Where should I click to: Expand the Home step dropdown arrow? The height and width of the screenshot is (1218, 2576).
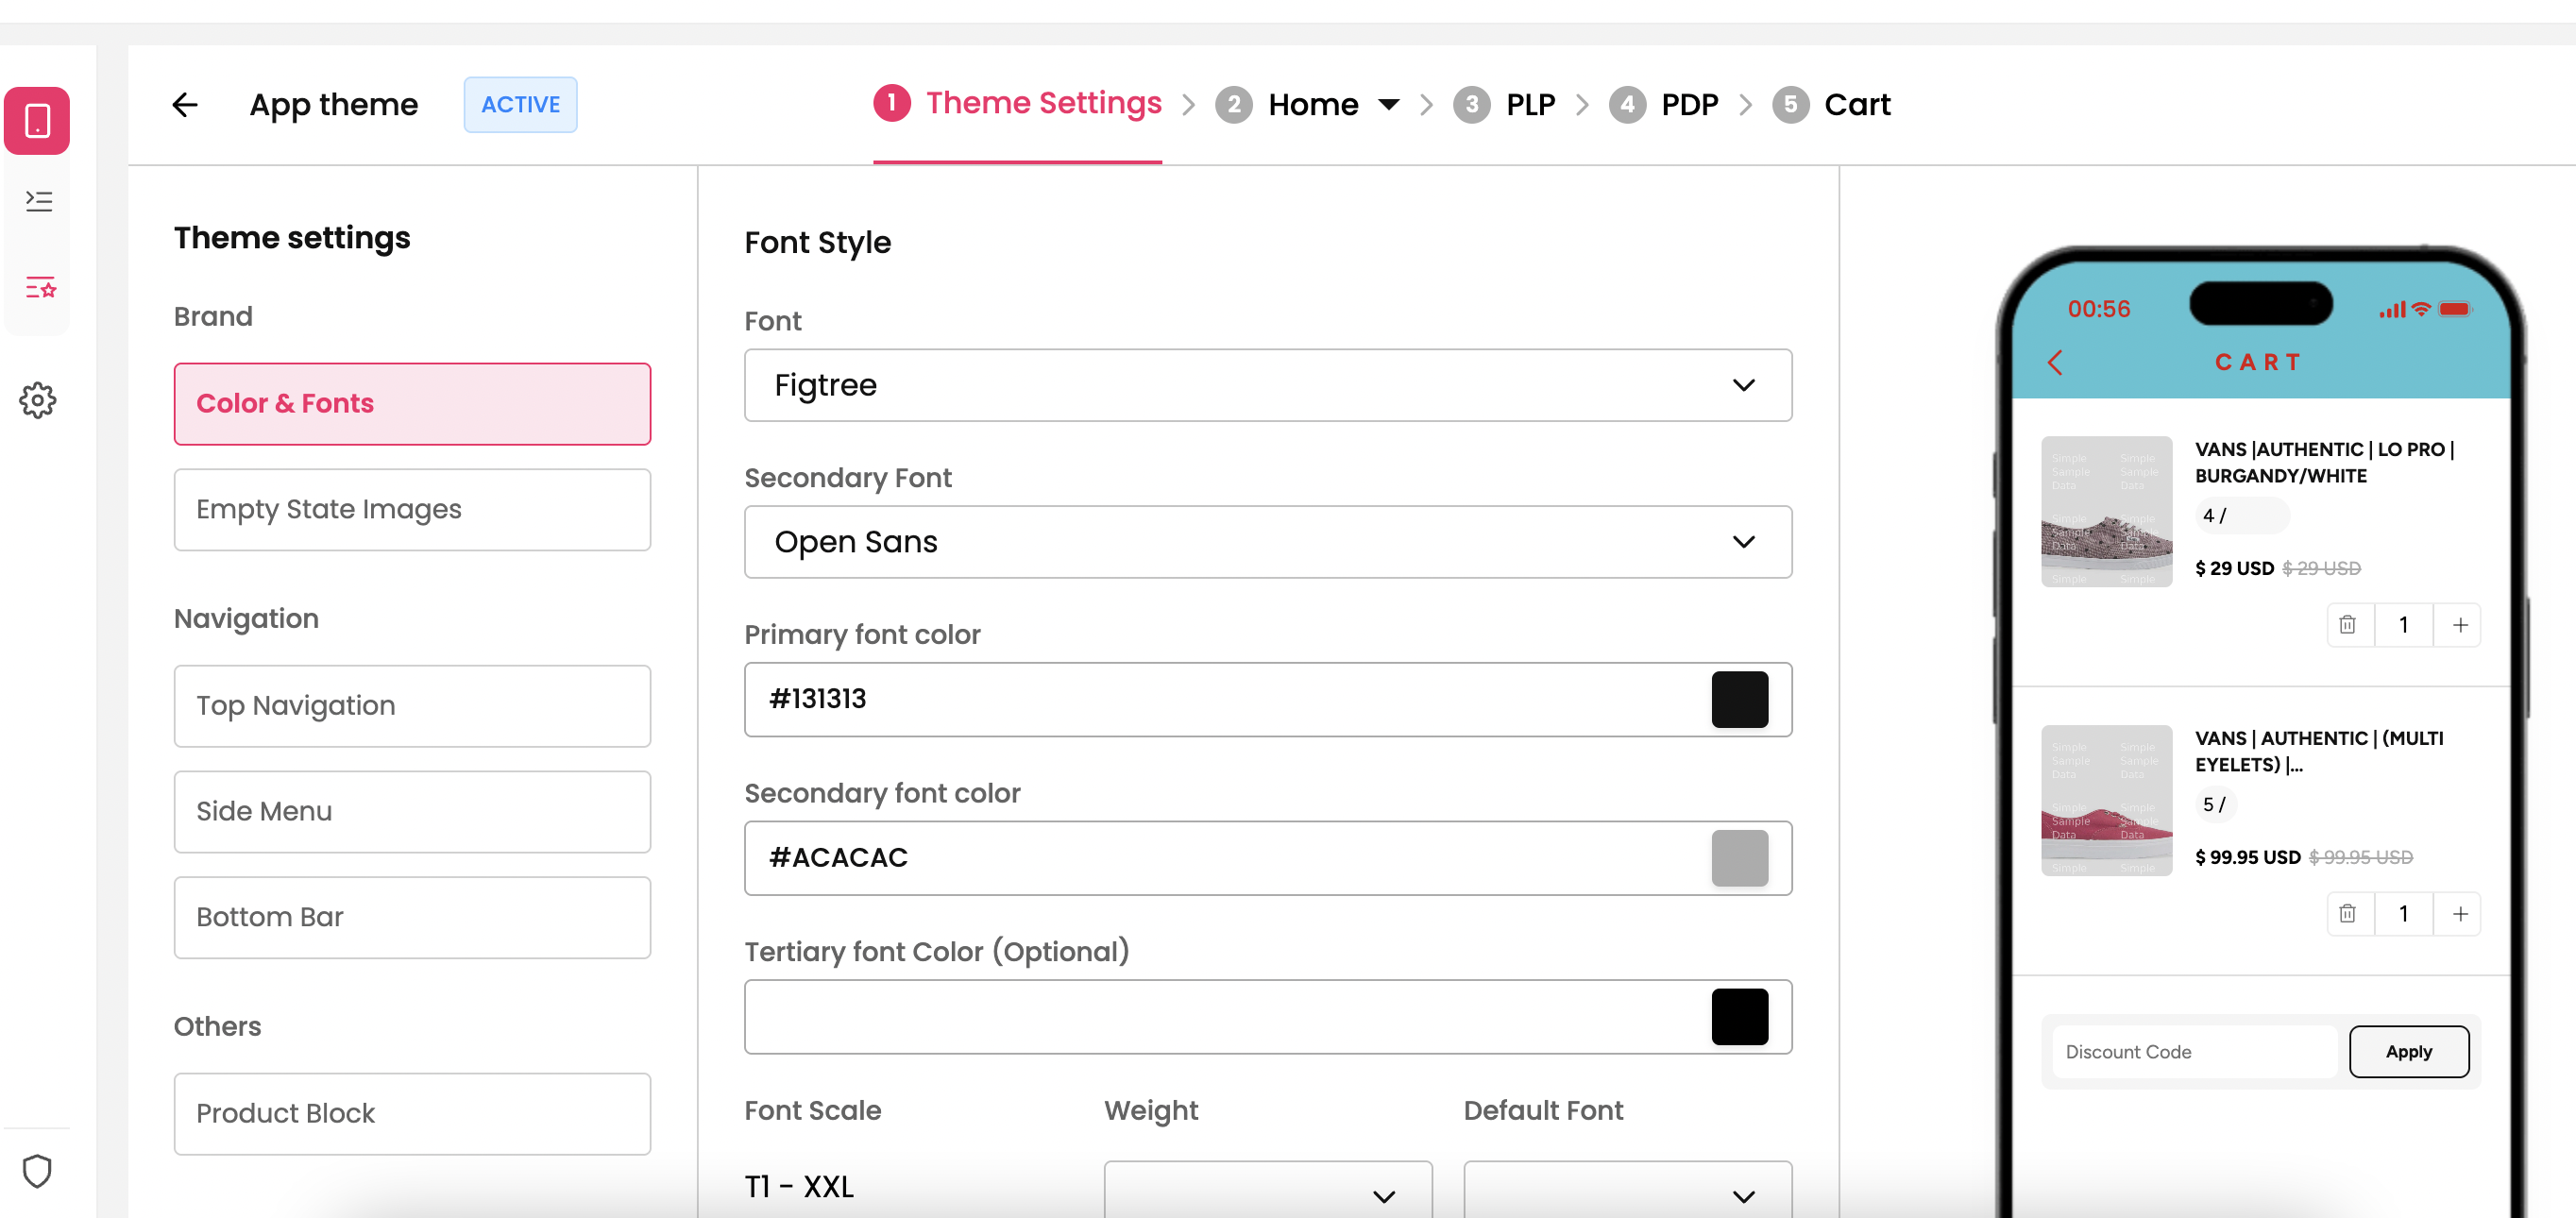[1388, 104]
